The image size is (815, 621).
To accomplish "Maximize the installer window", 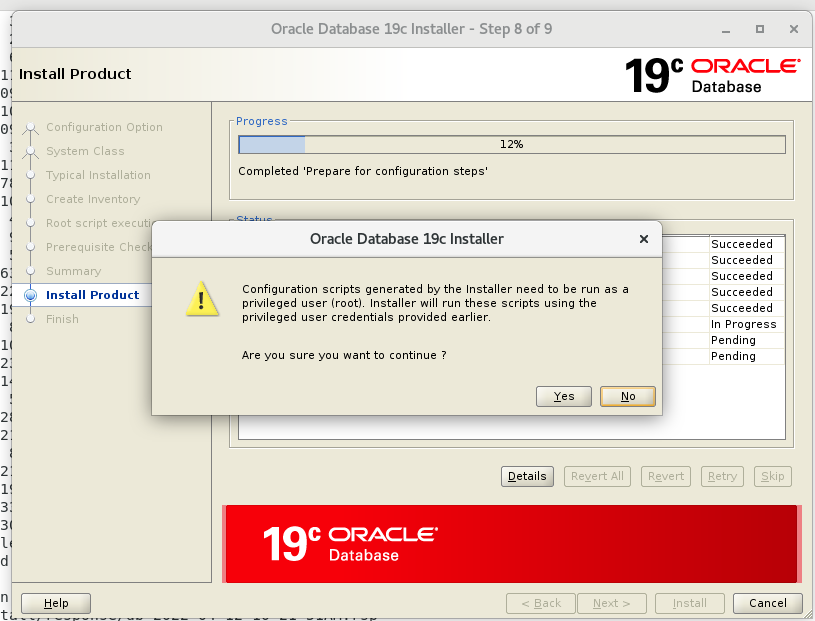I will click(x=759, y=29).
